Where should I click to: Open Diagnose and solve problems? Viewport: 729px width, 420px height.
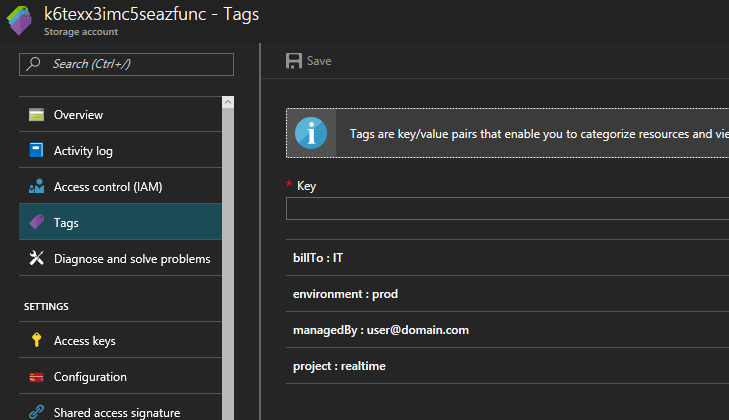pyautogui.click(x=132, y=258)
